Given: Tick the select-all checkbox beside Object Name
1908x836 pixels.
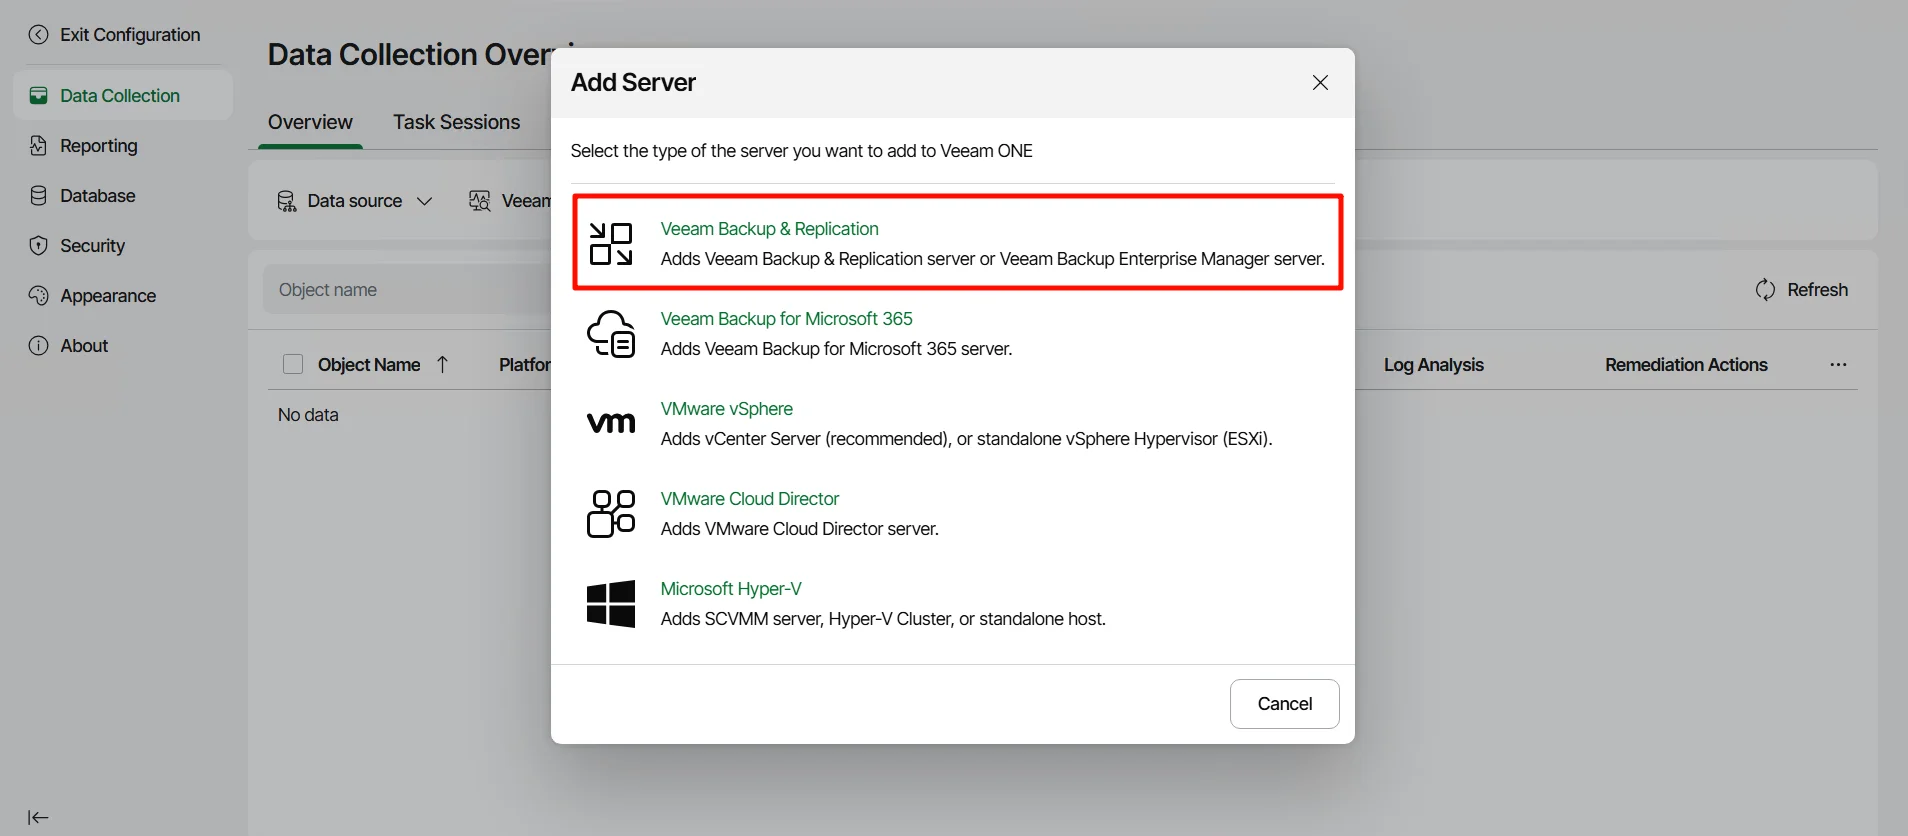Looking at the screenshot, I should 293,365.
